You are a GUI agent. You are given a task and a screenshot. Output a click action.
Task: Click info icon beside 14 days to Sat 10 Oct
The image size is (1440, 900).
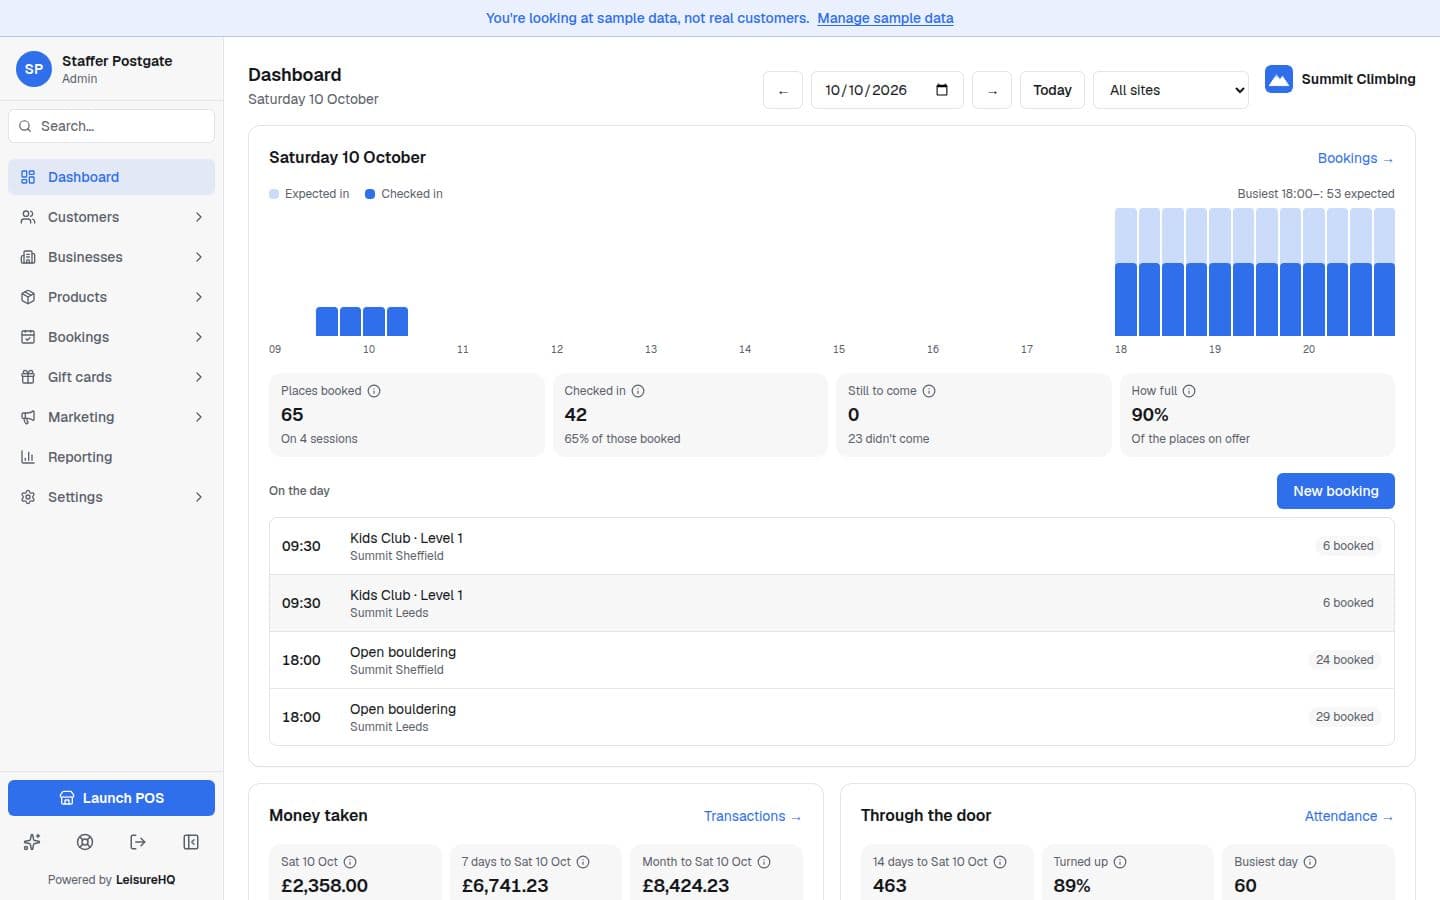click(1000, 862)
